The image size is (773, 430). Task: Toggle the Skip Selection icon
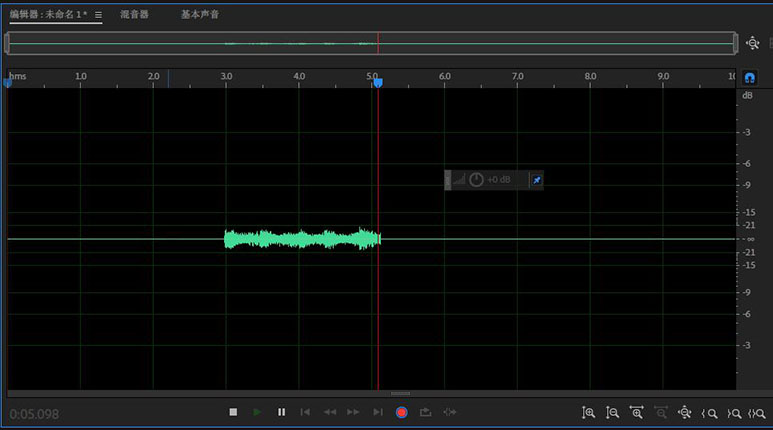(450, 412)
